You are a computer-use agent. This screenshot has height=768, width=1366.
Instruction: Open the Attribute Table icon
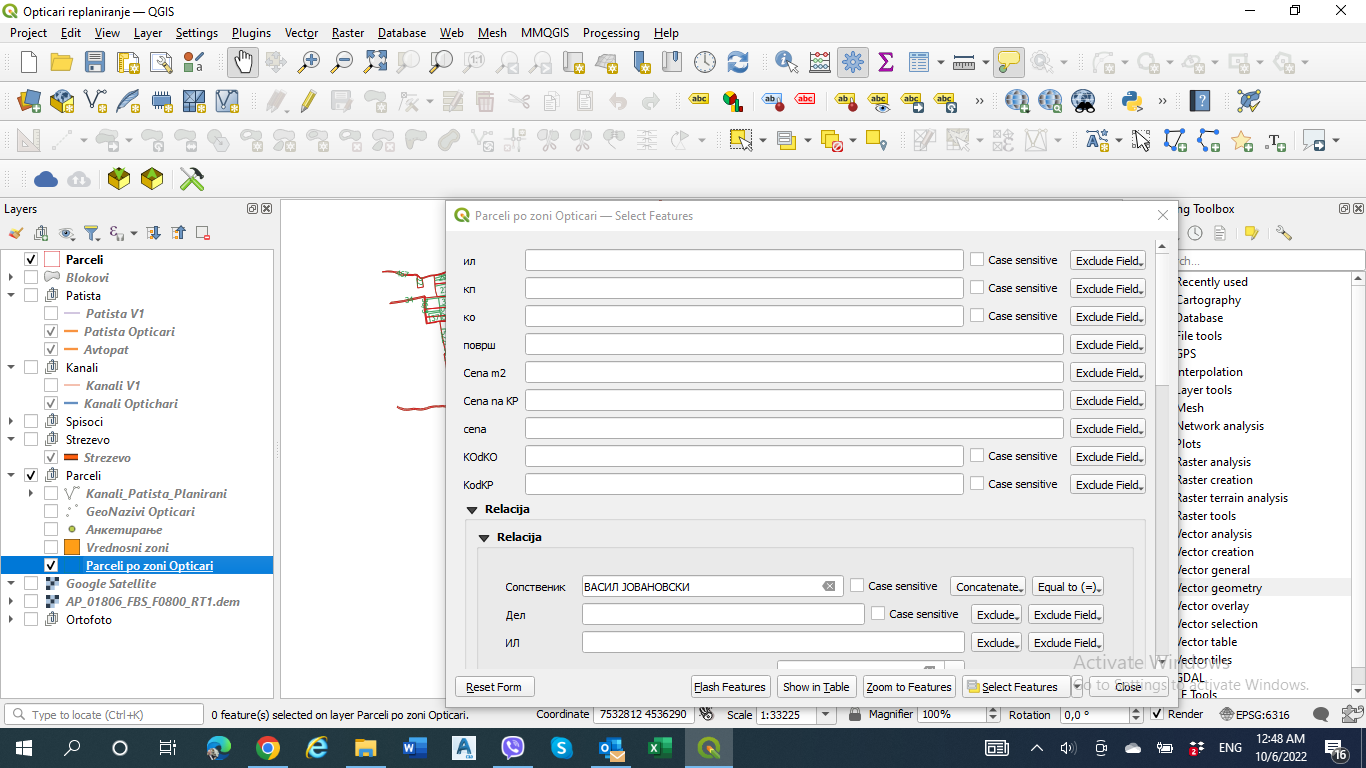point(919,62)
